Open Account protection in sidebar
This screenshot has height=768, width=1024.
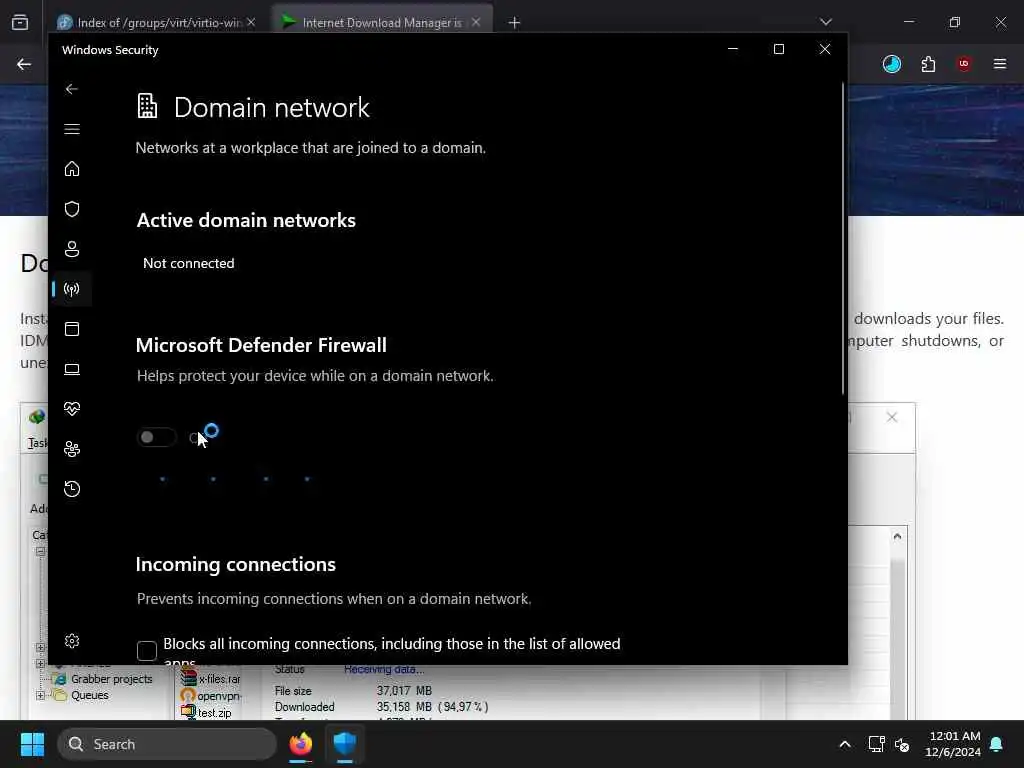tap(72, 249)
